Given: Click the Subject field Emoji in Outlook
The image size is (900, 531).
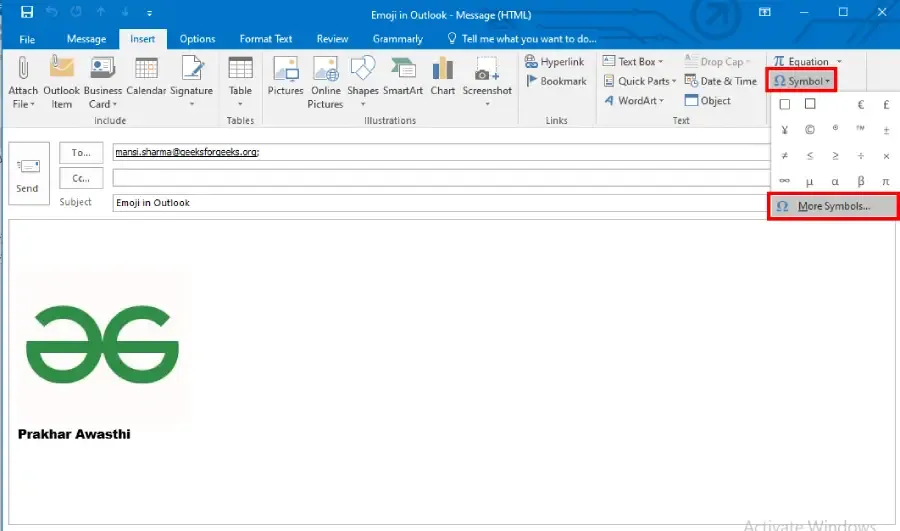Looking at the screenshot, I should tap(441, 203).
